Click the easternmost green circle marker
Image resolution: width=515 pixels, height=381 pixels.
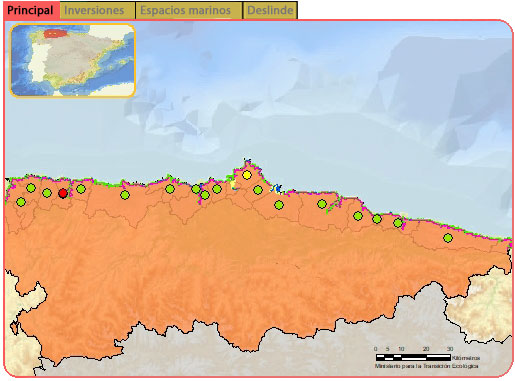click(448, 238)
